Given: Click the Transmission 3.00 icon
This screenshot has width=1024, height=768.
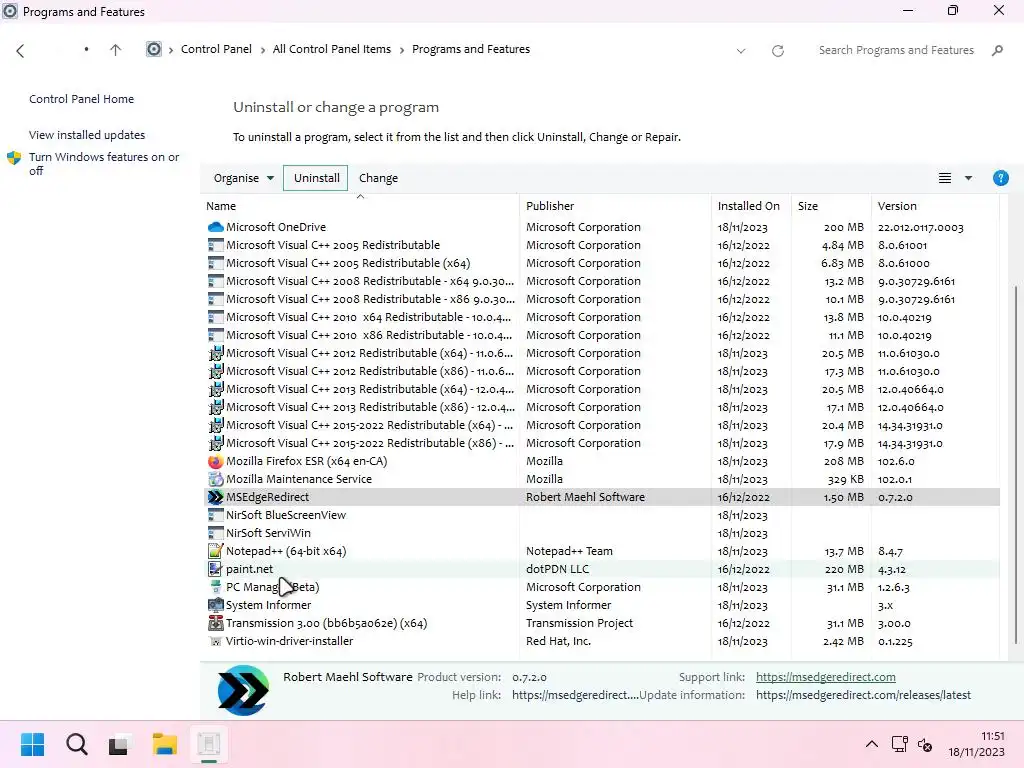Looking at the screenshot, I should tap(215, 623).
